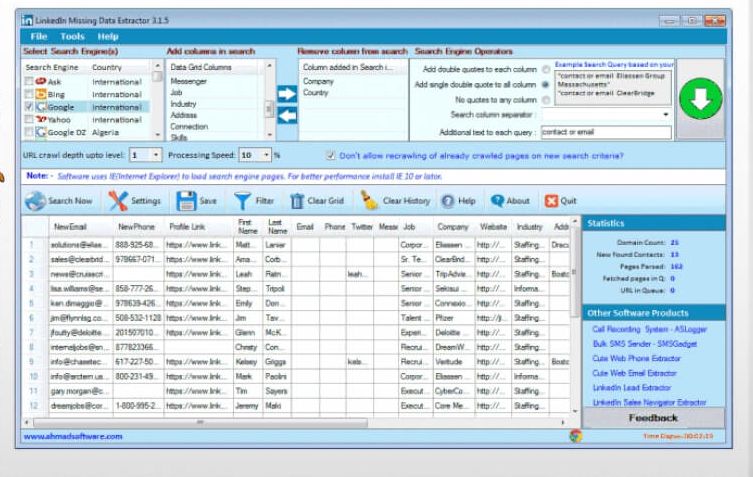Click the Google DZ engine icon
The image size is (753, 477).
[41, 132]
